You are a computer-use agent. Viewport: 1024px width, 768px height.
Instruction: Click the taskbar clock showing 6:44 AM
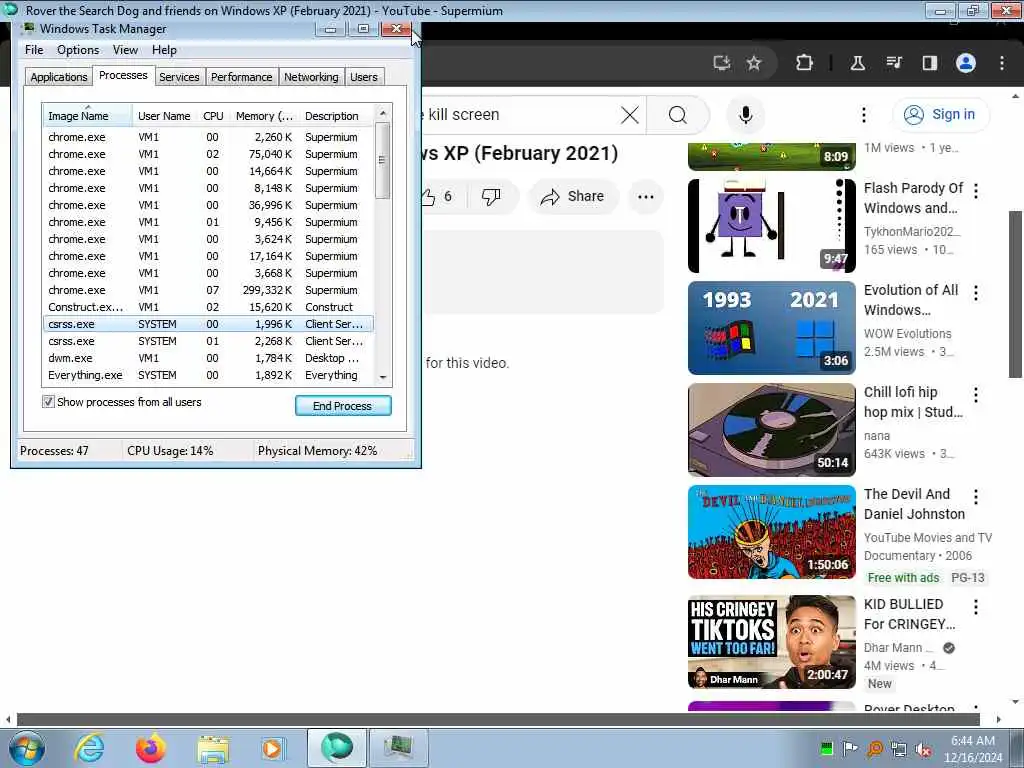972,749
